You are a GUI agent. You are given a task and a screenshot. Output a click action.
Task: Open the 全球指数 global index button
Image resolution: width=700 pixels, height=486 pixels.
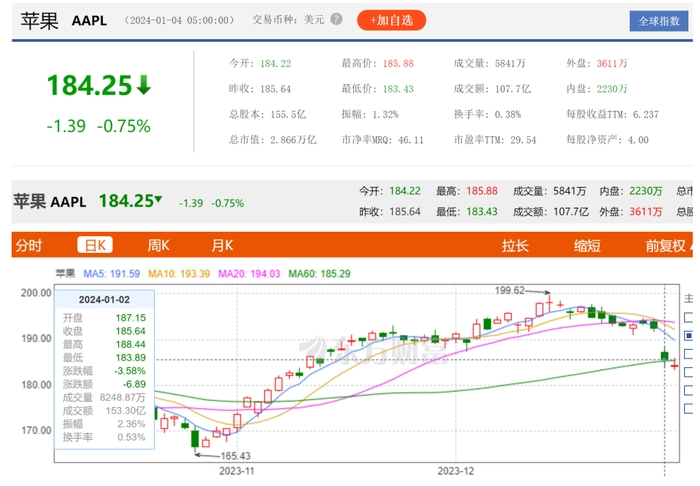coord(657,20)
